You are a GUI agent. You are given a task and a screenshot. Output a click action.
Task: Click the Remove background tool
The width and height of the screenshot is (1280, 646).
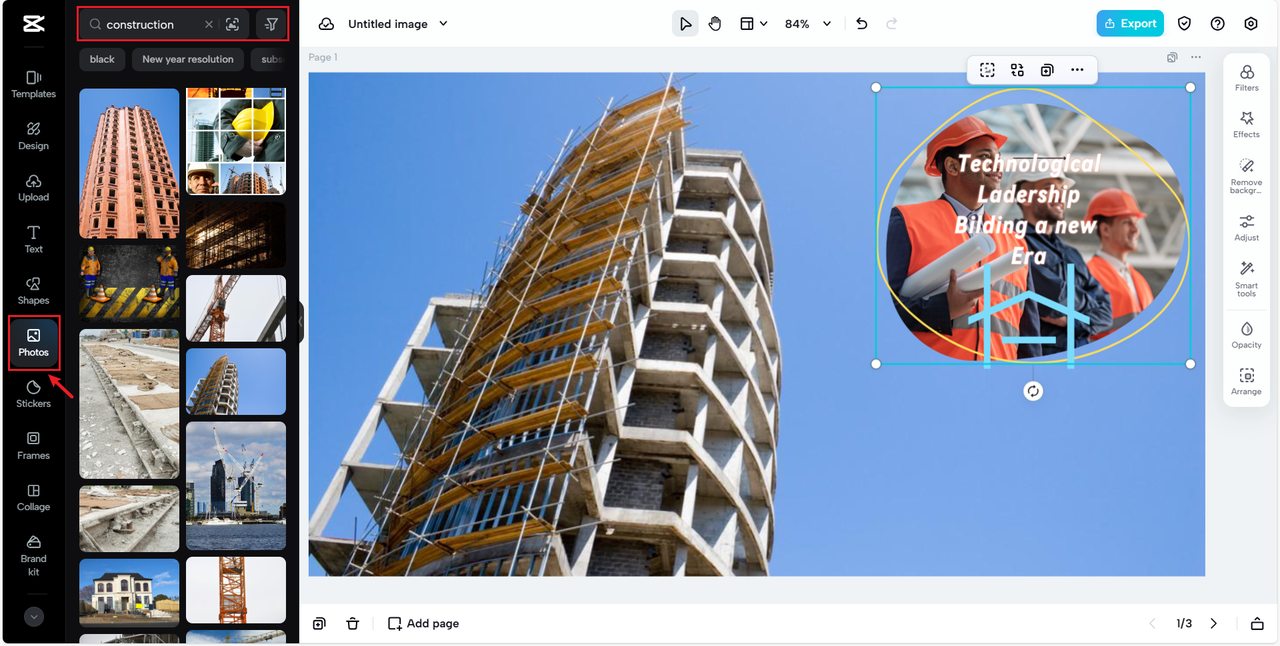tap(1247, 175)
